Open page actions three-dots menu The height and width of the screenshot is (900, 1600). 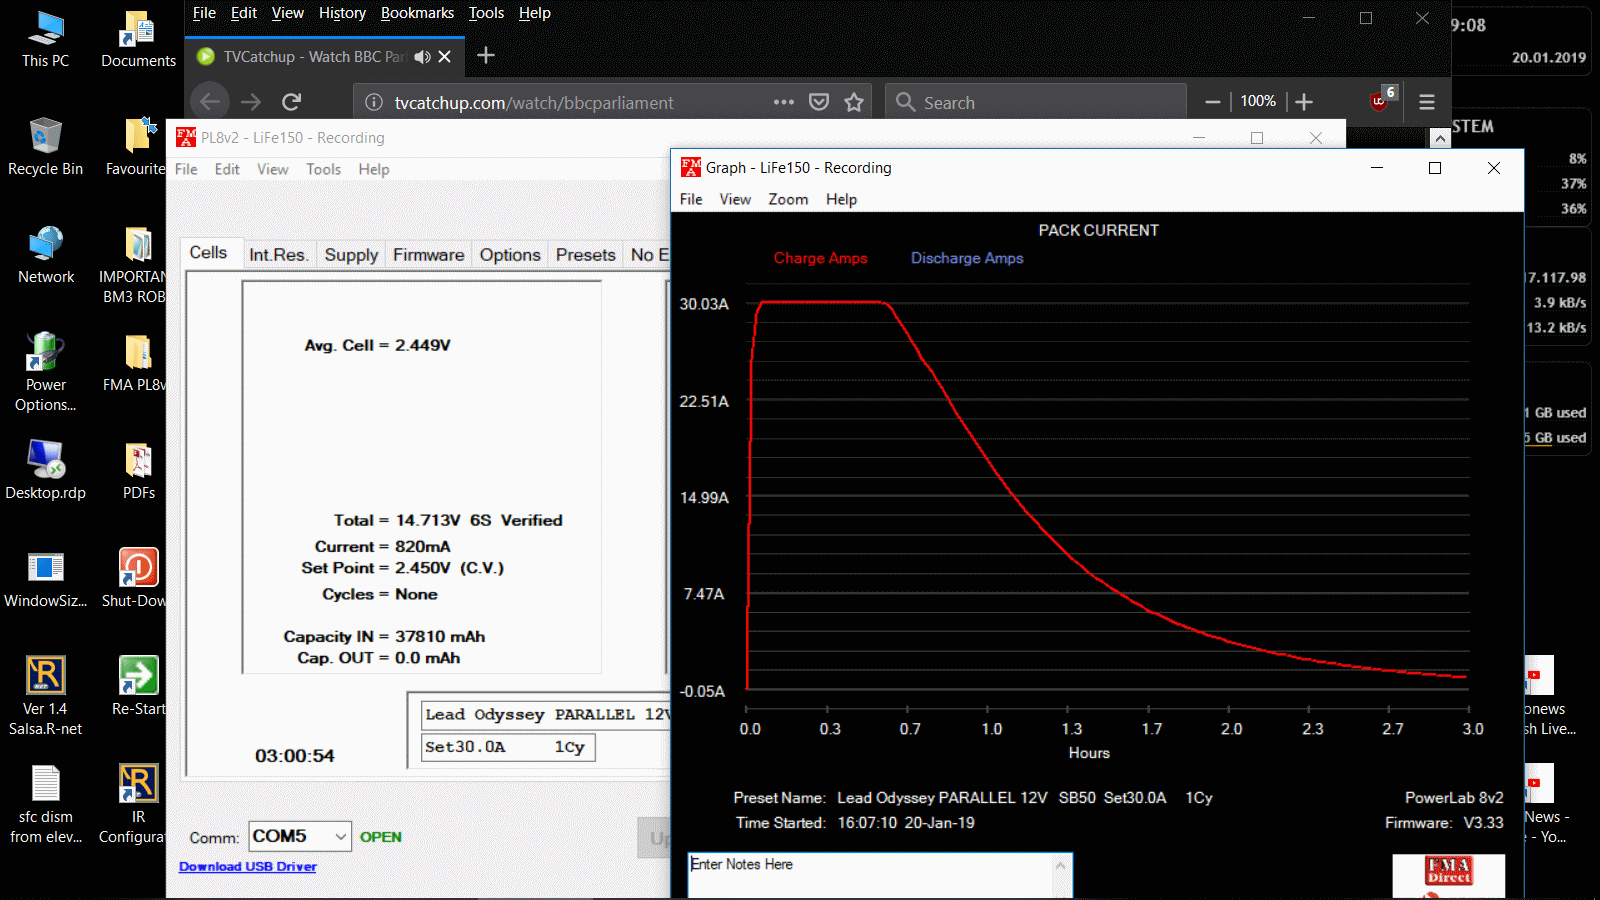[784, 102]
